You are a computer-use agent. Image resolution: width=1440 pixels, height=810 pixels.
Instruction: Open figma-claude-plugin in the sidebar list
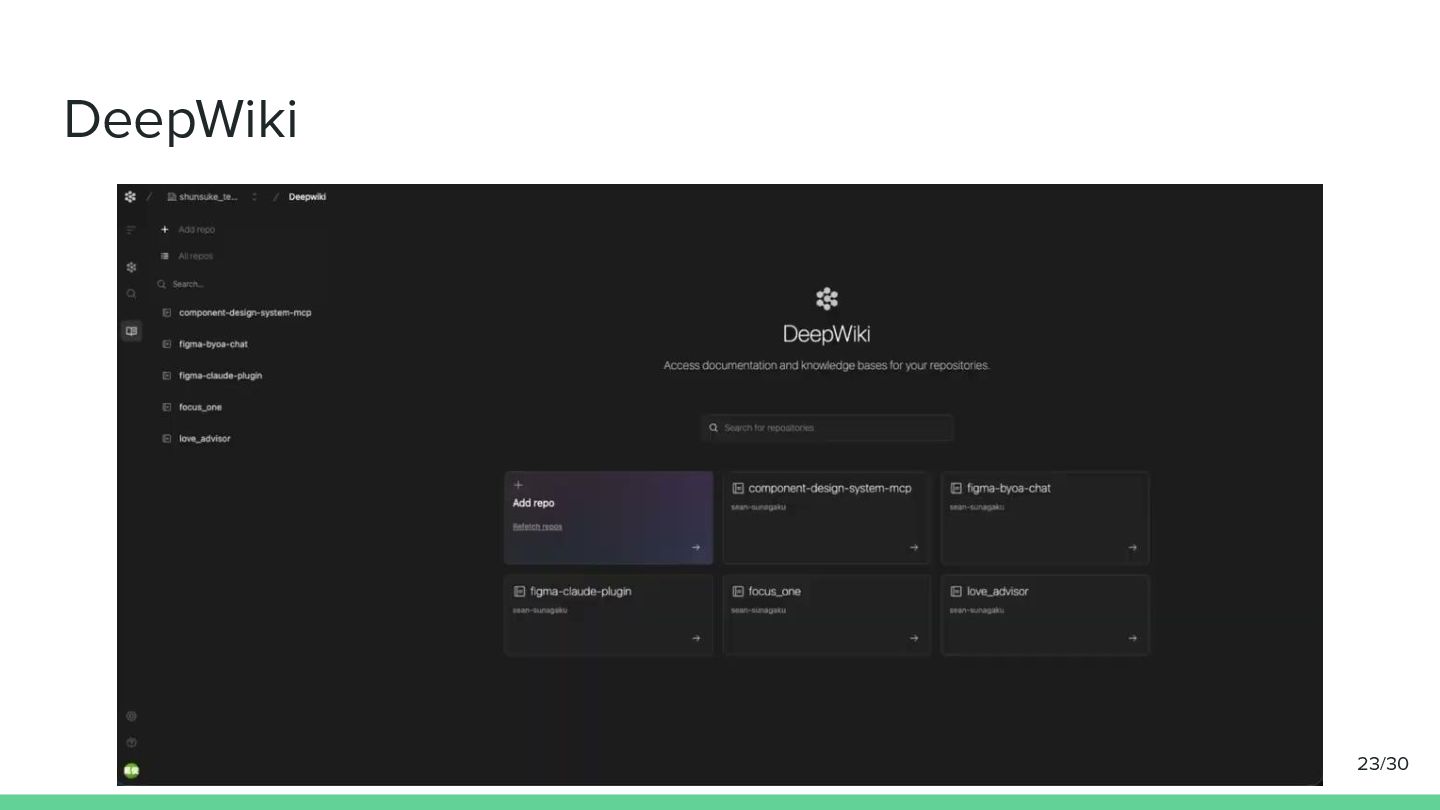[x=213, y=376]
